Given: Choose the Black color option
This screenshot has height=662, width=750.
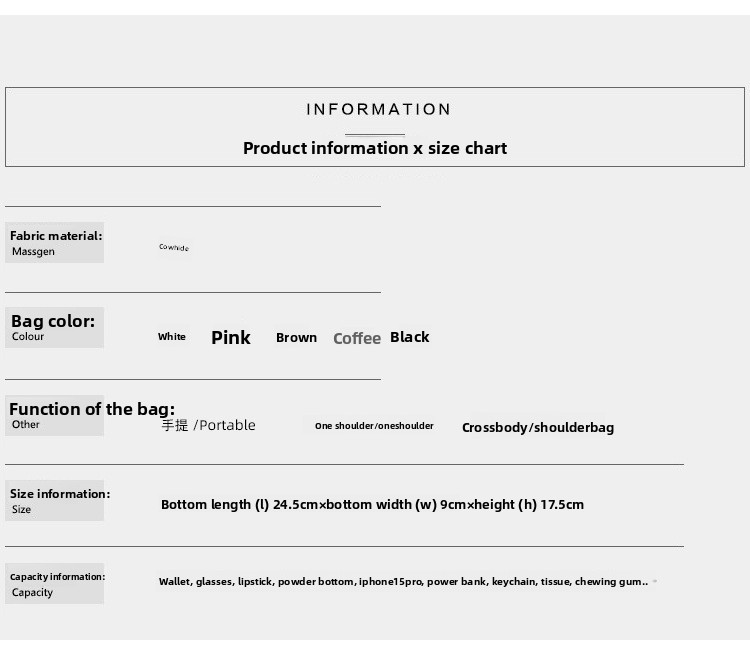Looking at the screenshot, I should click(x=409, y=337).
